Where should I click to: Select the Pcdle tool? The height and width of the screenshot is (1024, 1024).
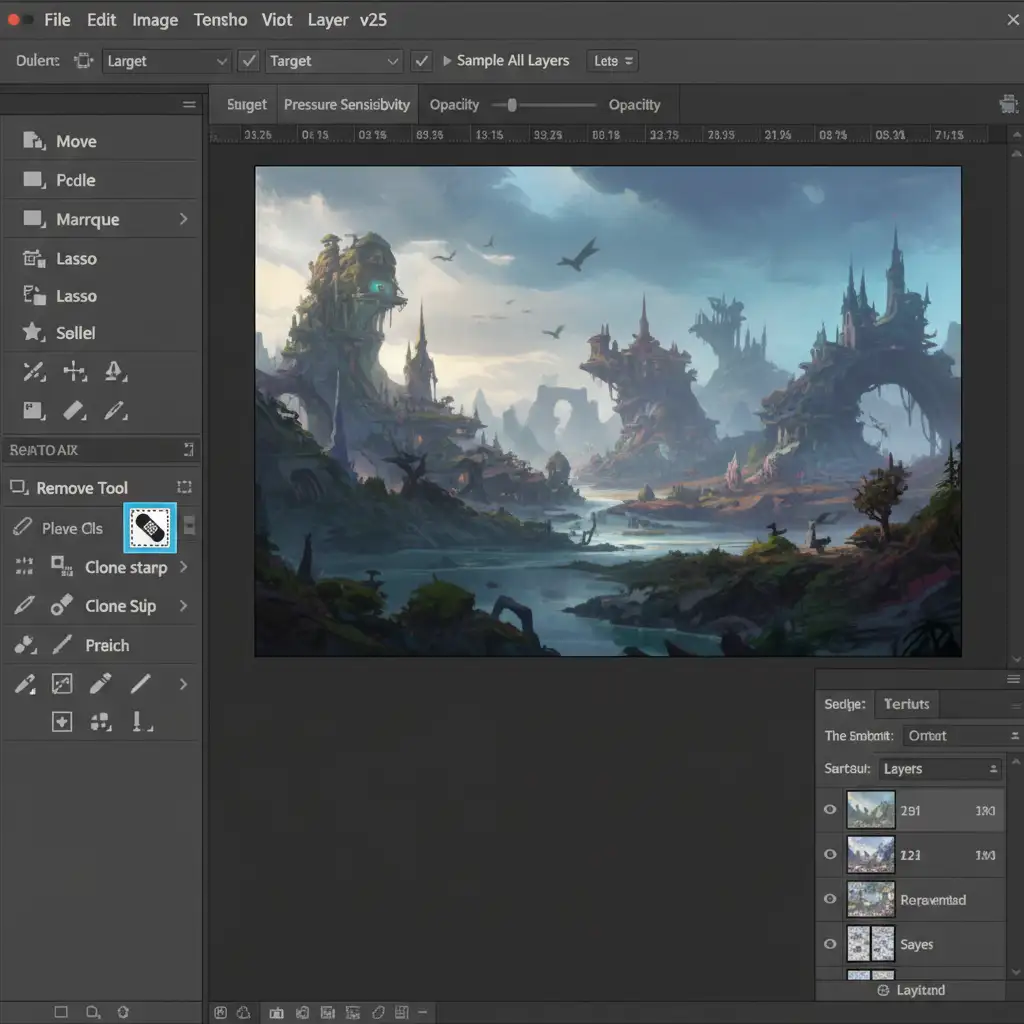pyautogui.click(x=75, y=180)
